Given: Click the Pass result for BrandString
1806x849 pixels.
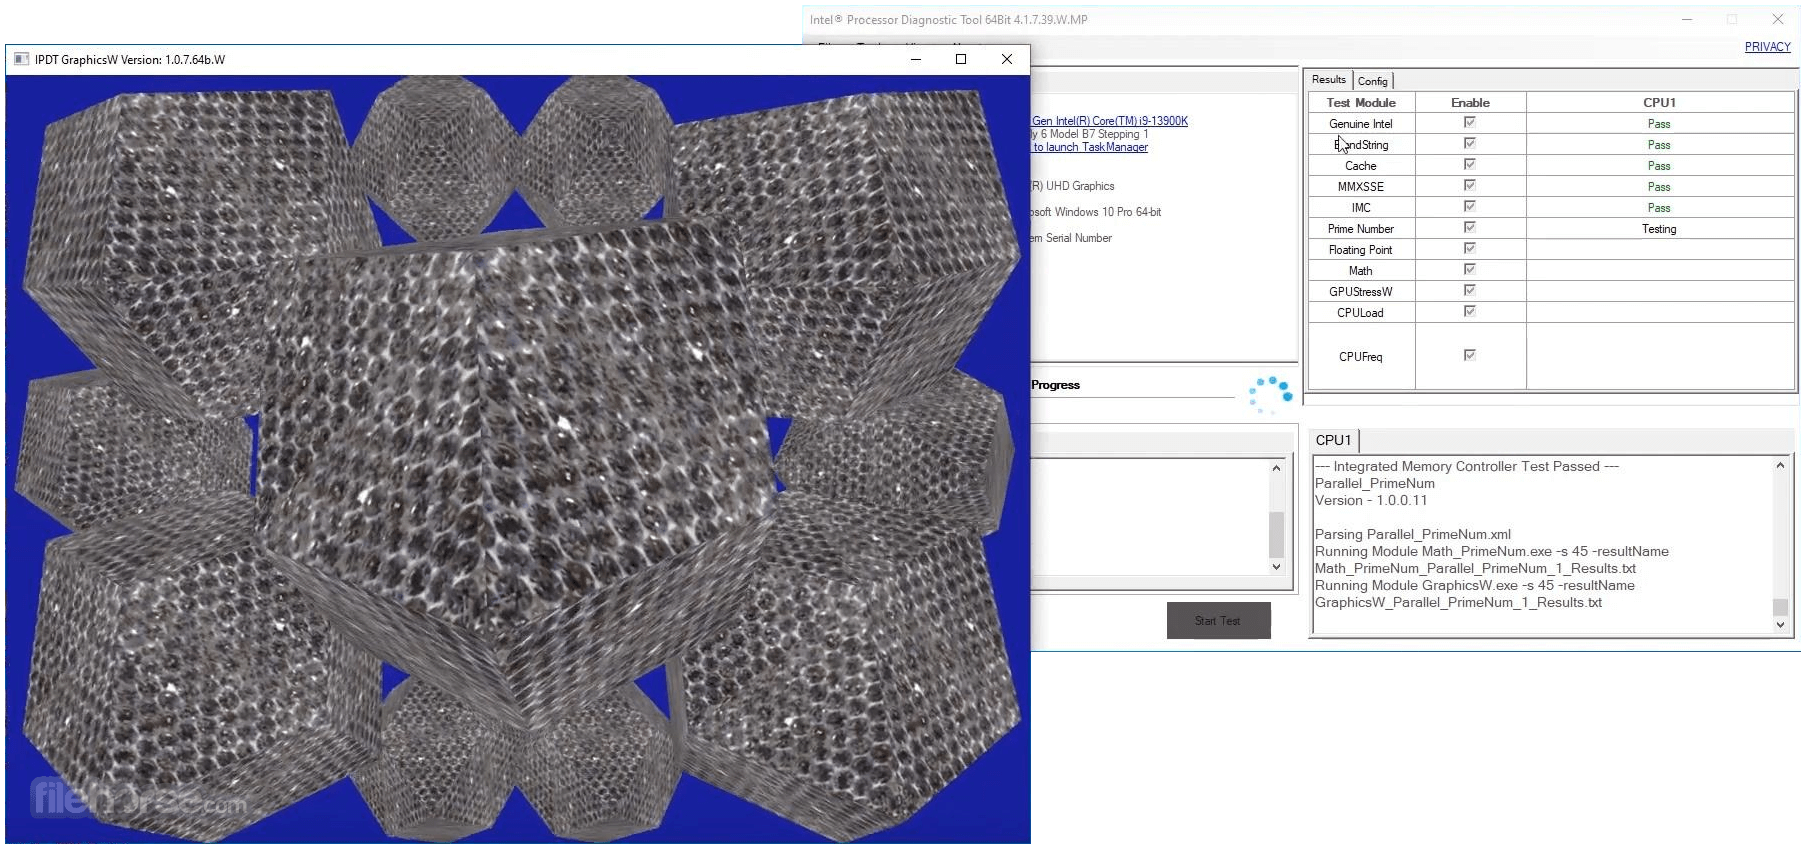Looking at the screenshot, I should tap(1659, 145).
